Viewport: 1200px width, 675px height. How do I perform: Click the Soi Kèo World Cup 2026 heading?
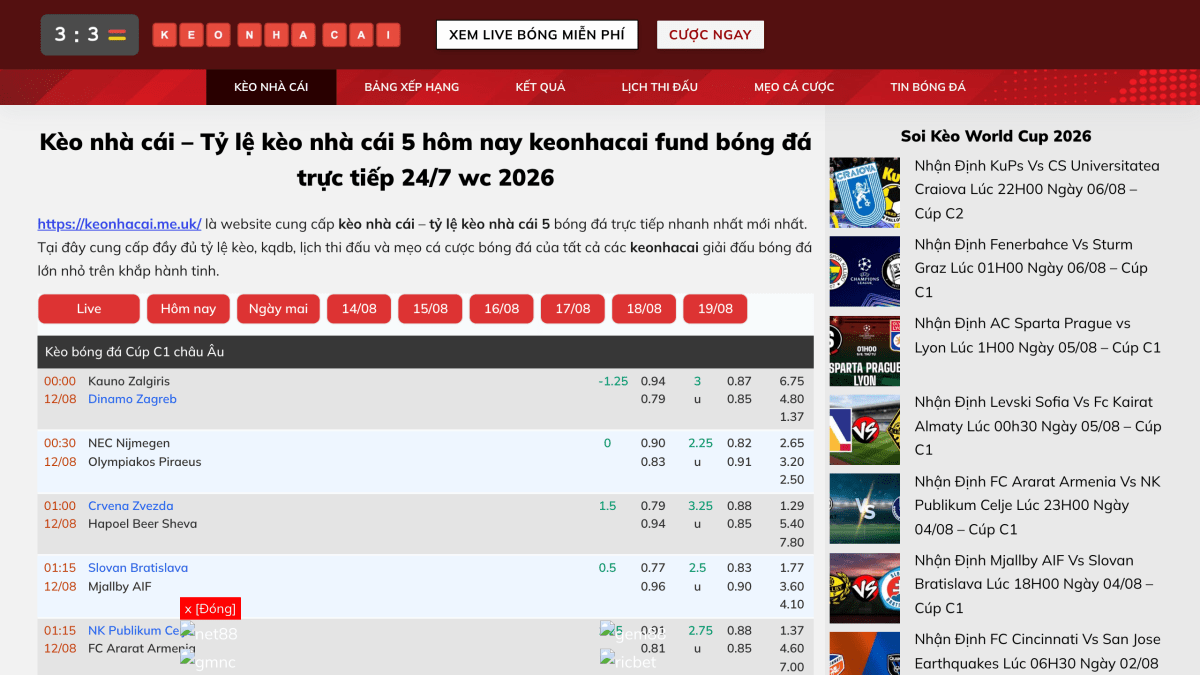(x=996, y=136)
